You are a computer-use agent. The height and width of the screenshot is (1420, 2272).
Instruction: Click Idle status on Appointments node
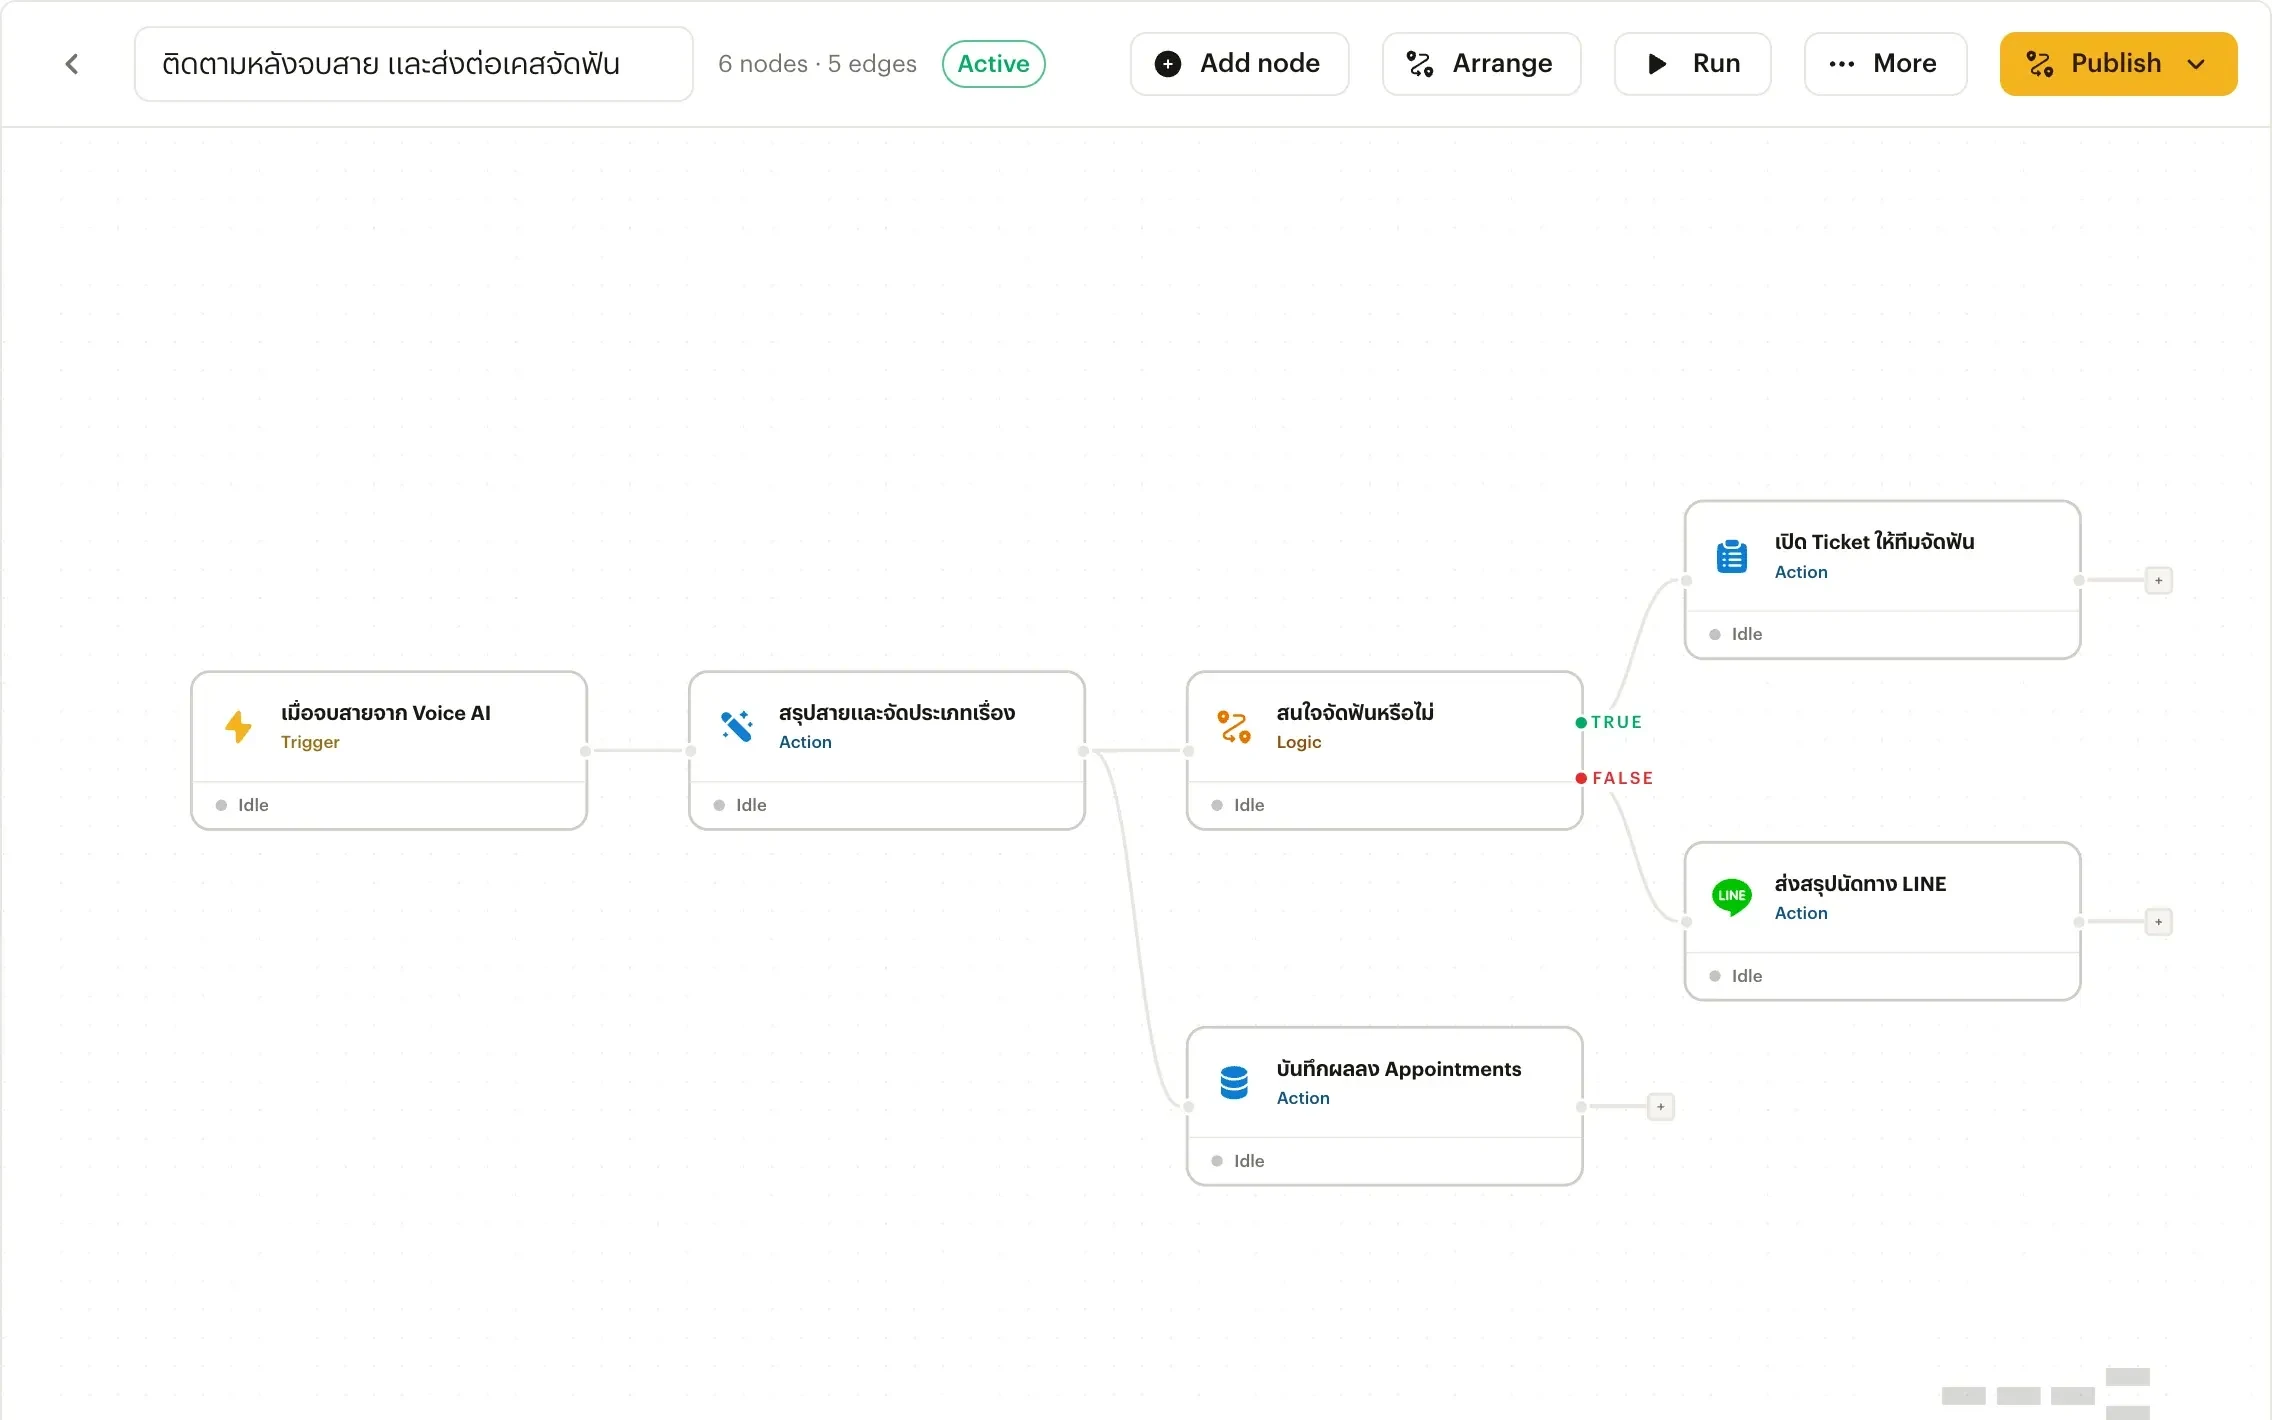tap(1238, 1161)
